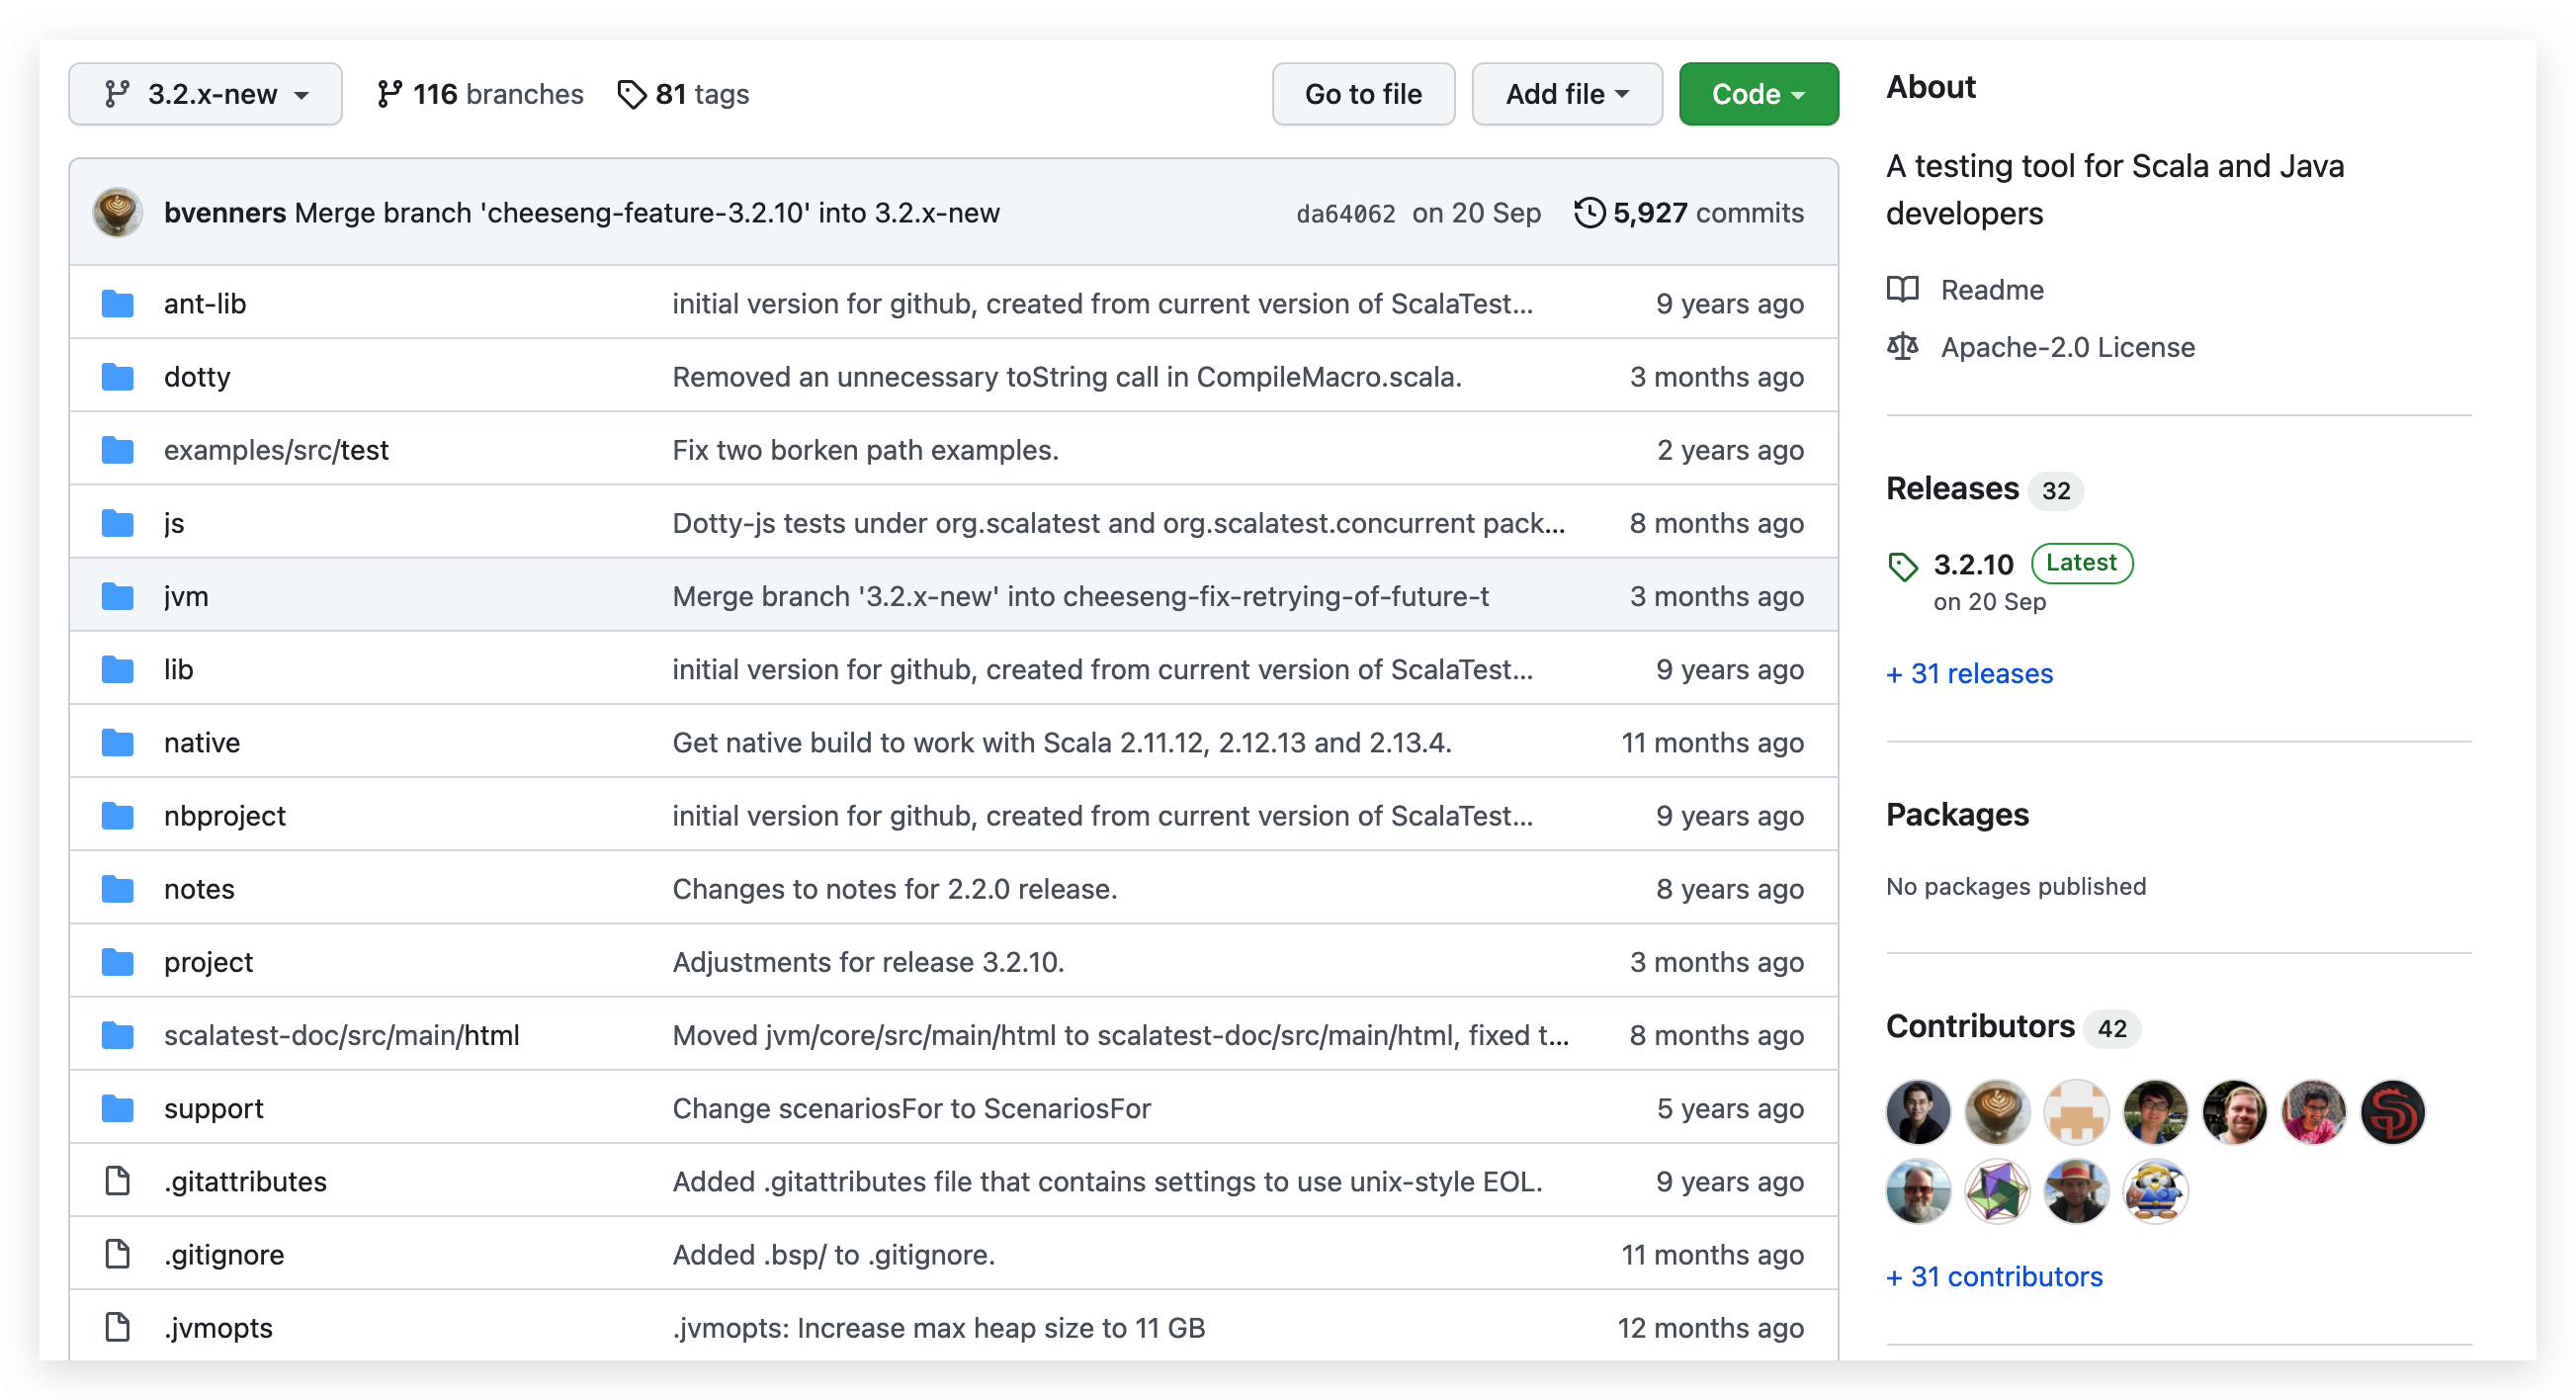
Task: Click the folder icon for dotty
Action: coord(118,377)
